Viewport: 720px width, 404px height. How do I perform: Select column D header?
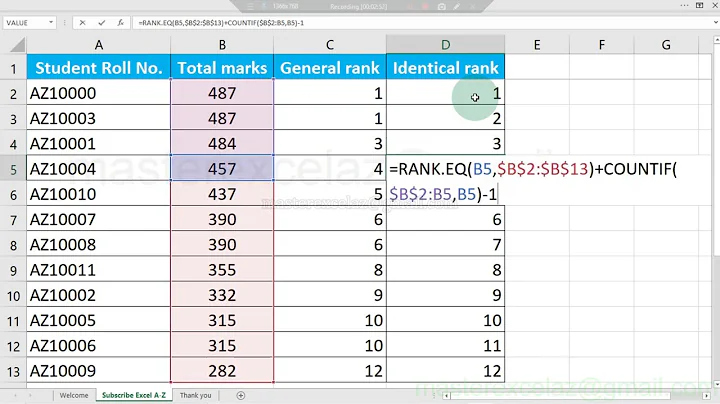445,45
